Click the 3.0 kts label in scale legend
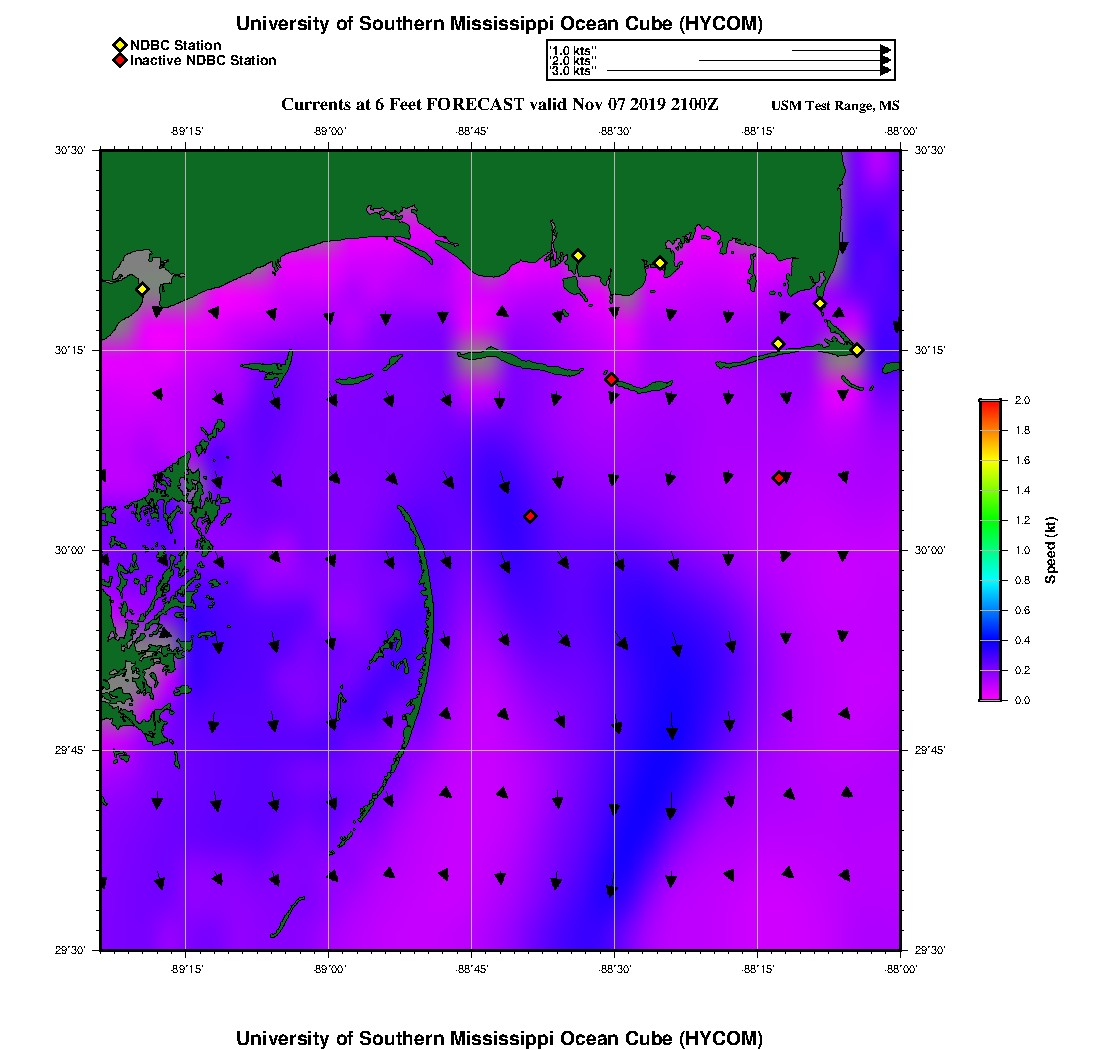This screenshot has height=1050, width=1100. [573, 71]
